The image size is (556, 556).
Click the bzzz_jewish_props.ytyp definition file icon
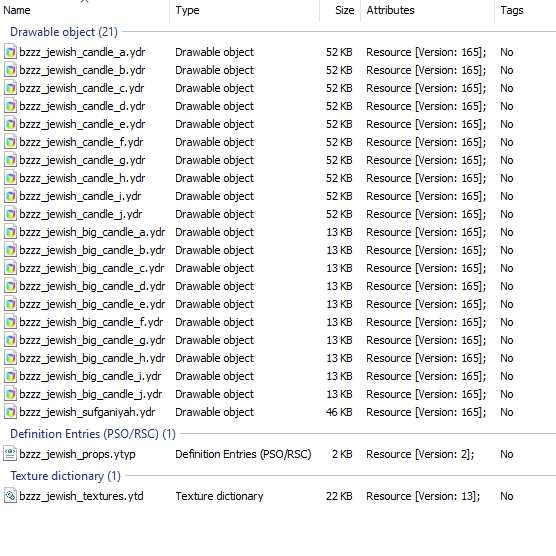point(10,454)
